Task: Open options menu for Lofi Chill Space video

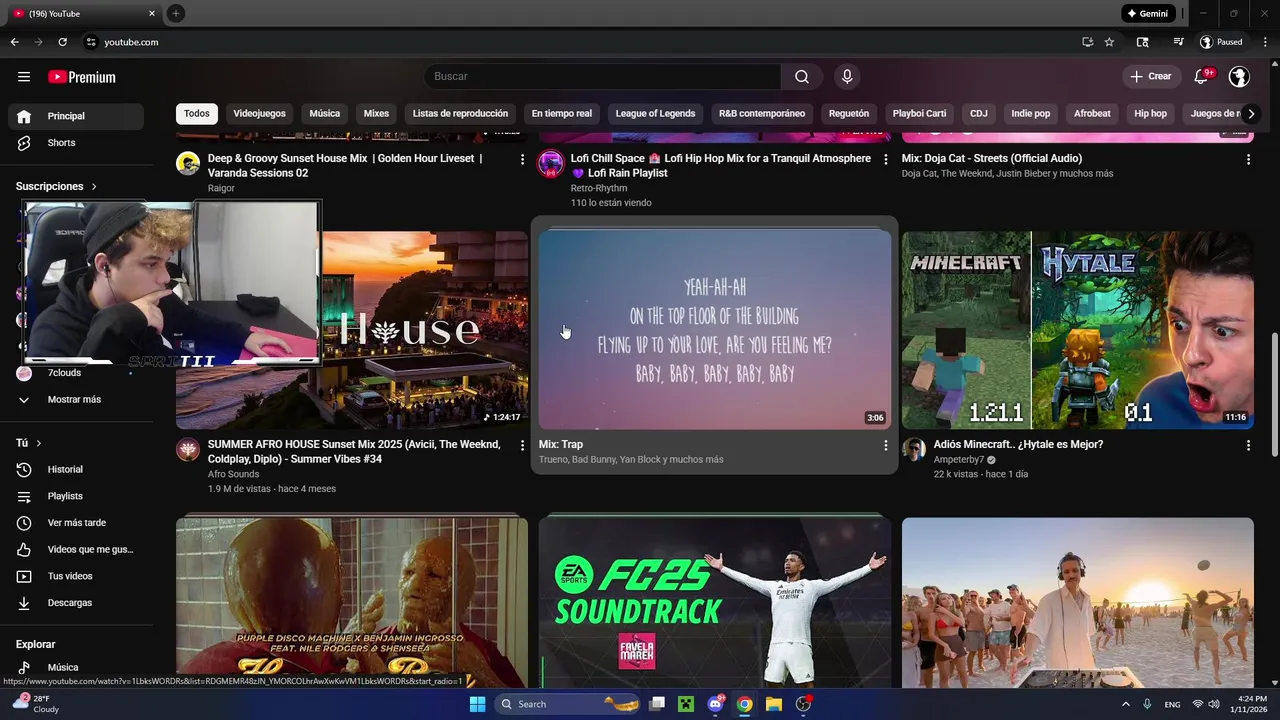Action: coord(885,160)
